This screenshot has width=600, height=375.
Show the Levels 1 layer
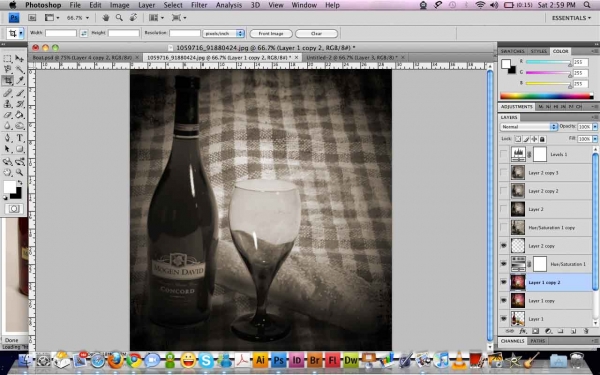[x=504, y=154]
